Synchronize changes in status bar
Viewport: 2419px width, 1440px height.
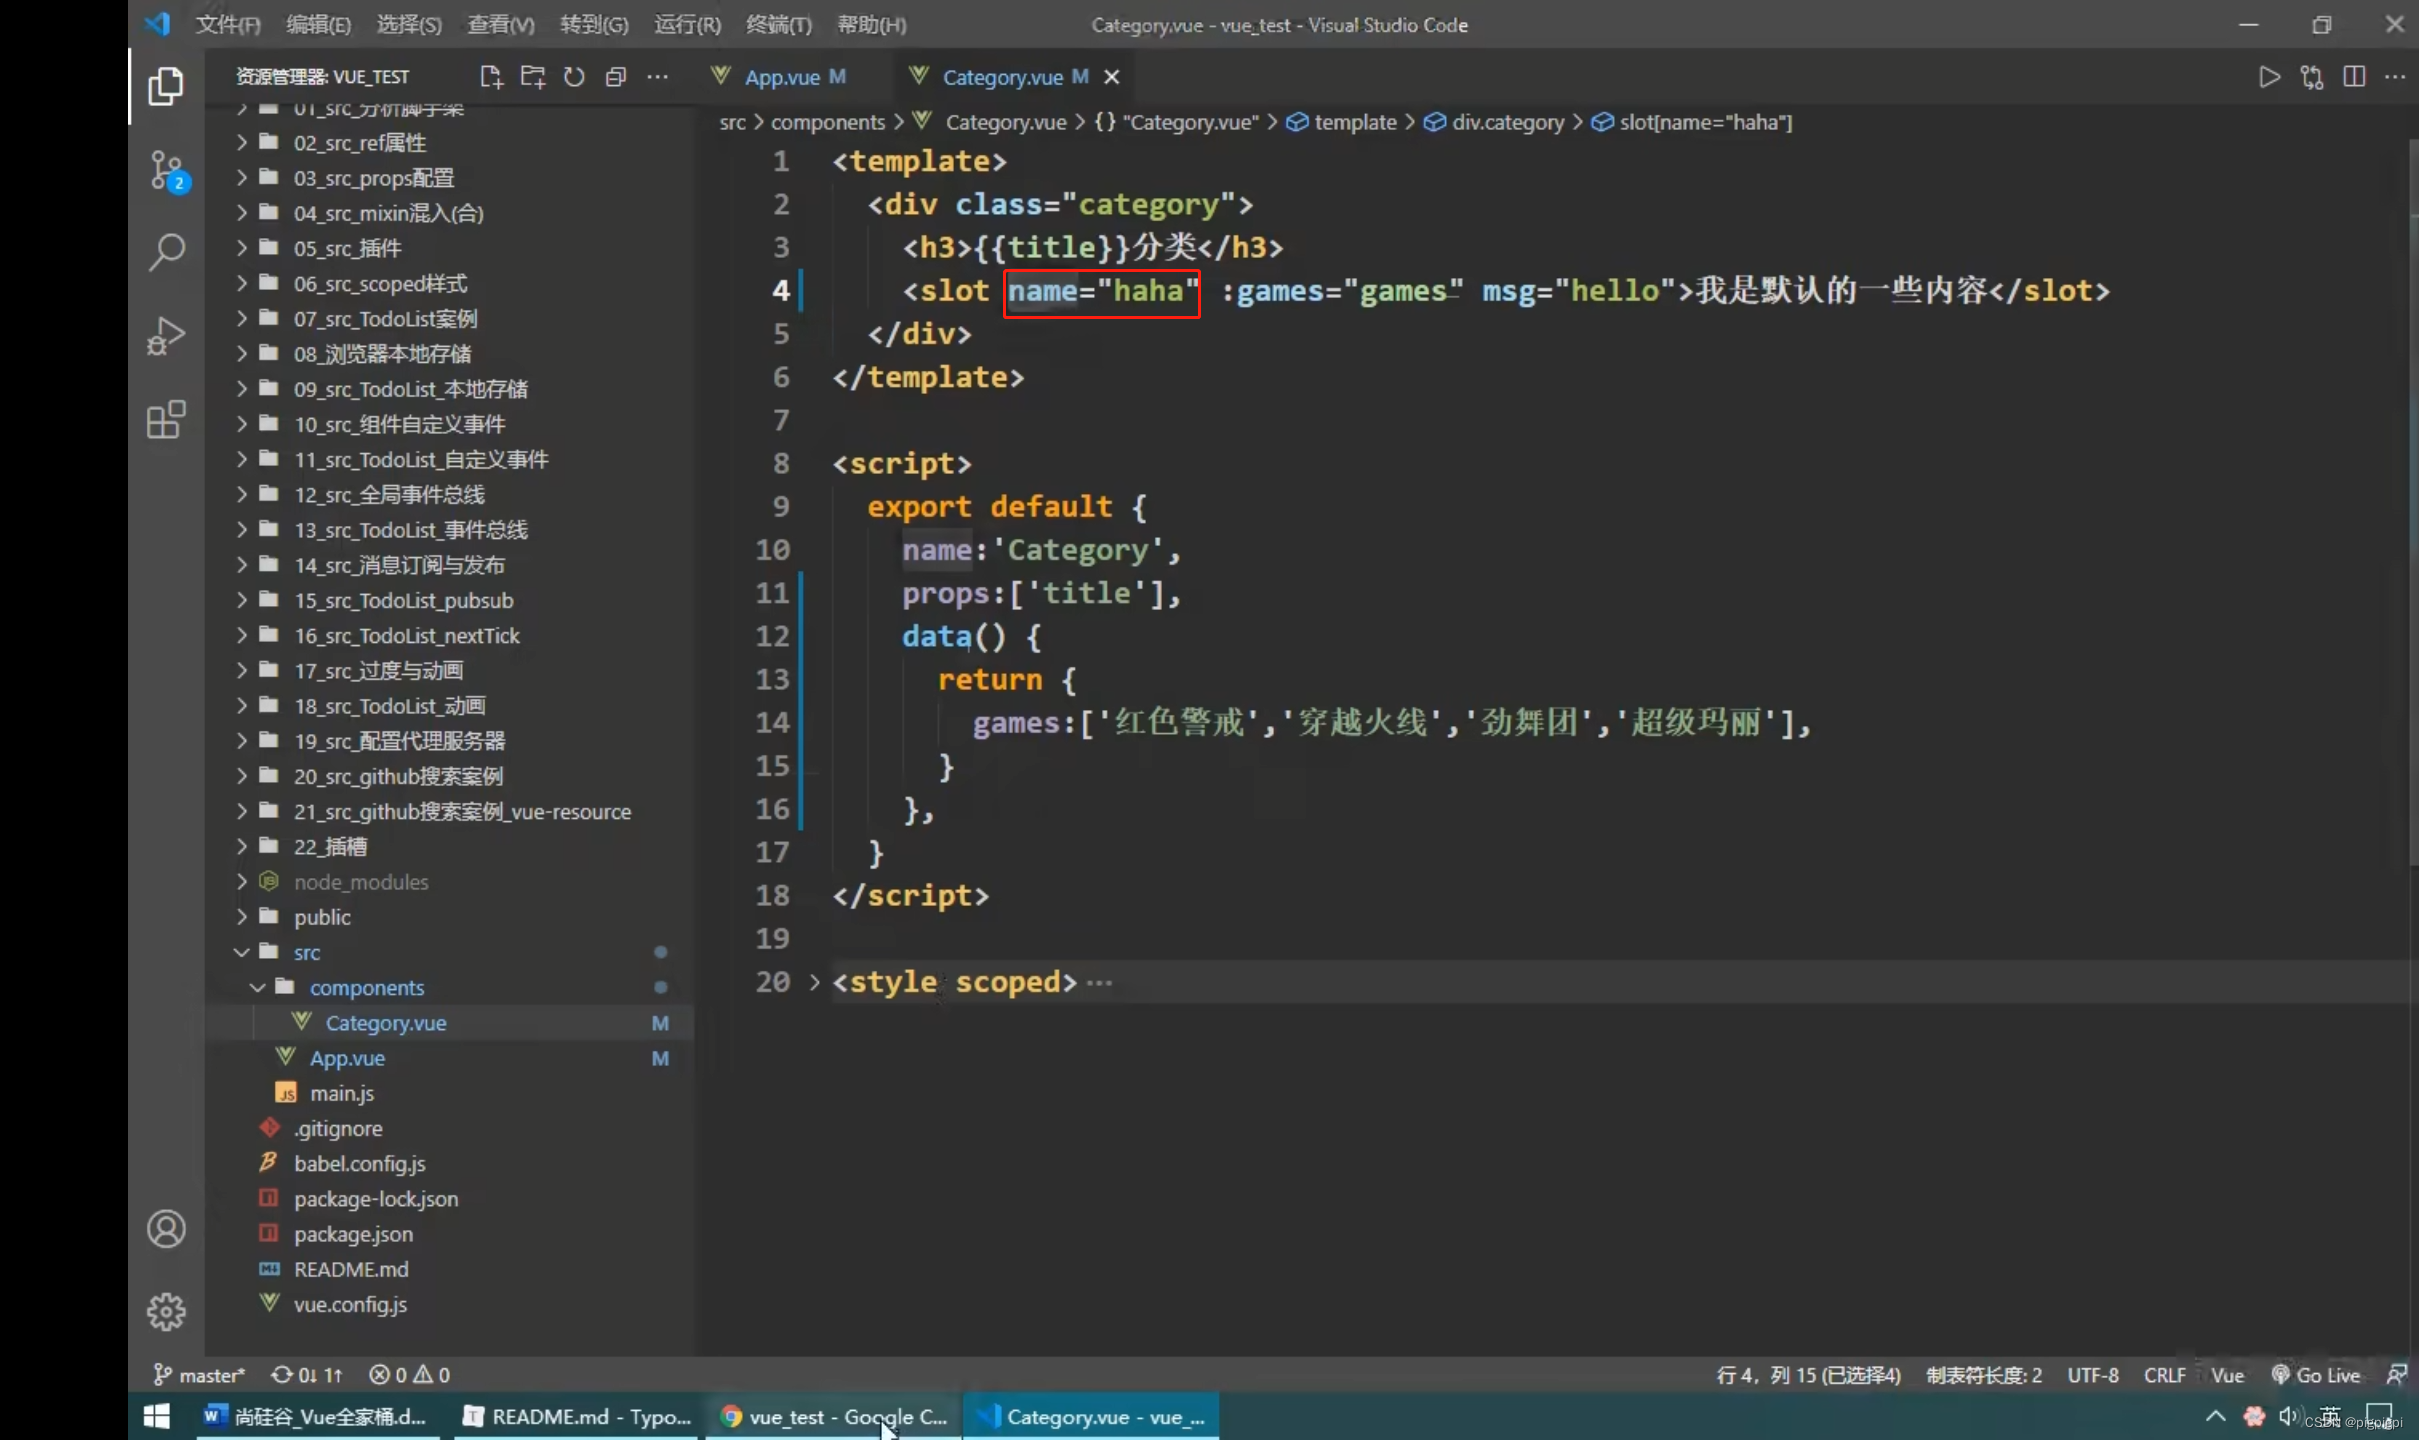click(307, 1375)
